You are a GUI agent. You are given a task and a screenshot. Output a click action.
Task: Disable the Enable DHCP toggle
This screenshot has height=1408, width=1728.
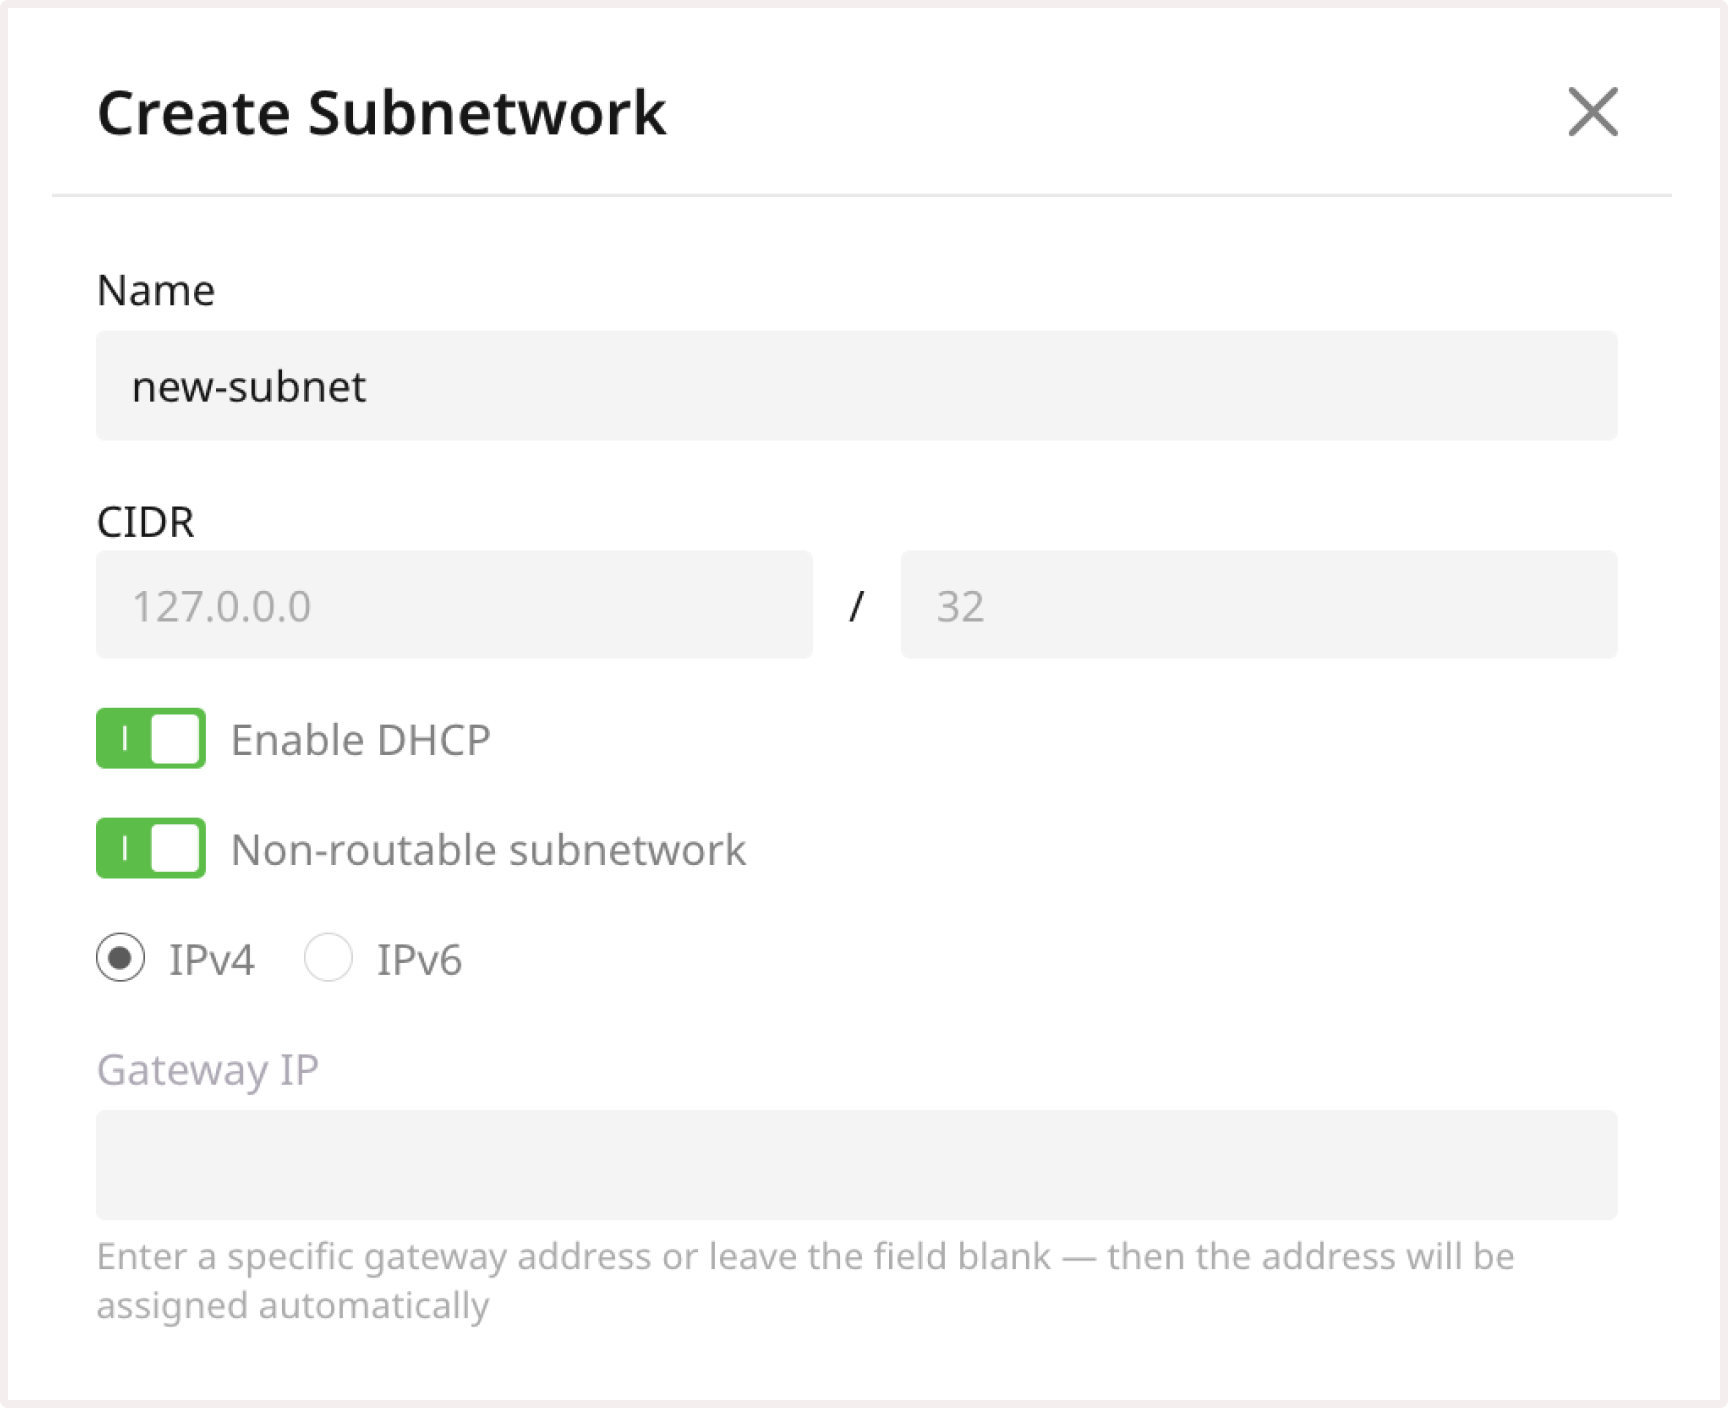click(x=150, y=739)
